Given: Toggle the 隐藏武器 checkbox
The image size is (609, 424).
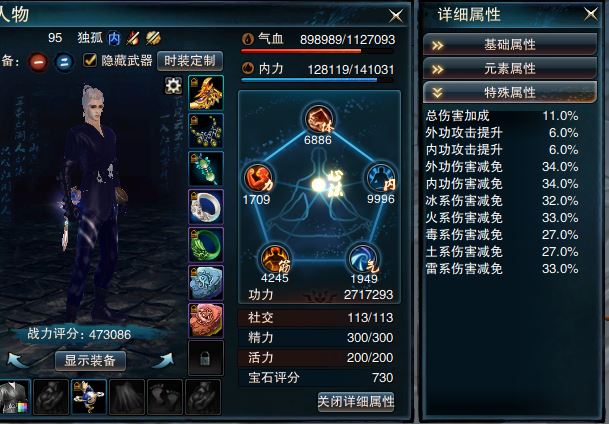Looking at the screenshot, I should pyautogui.click(x=90, y=60).
